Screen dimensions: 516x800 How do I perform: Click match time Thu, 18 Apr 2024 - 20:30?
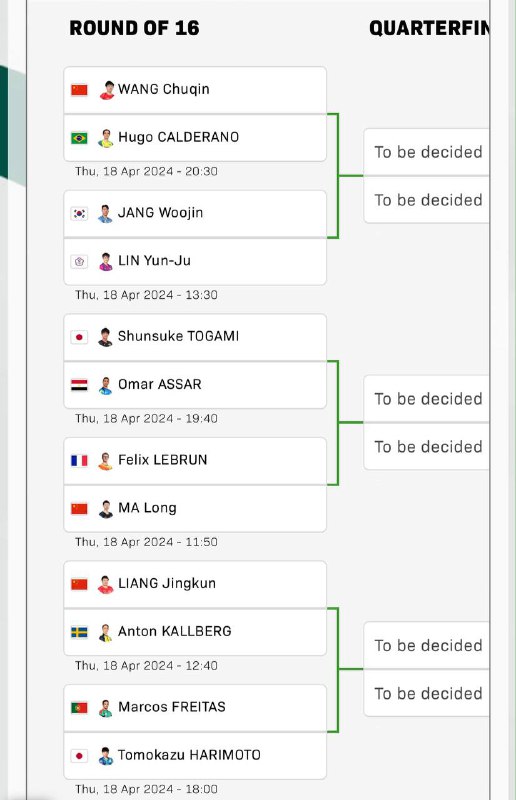click(146, 171)
